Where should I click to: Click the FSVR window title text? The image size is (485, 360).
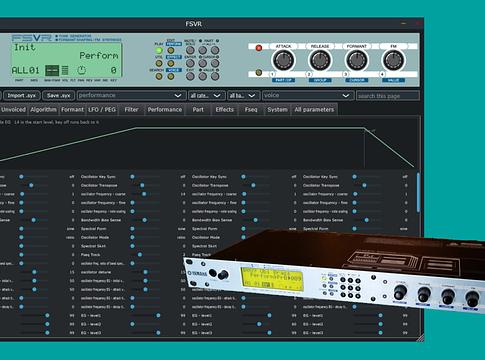click(194, 24)
